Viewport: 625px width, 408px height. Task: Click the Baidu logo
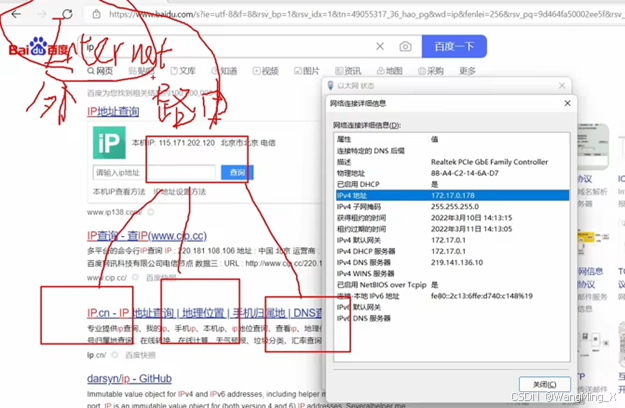(39, 48)
